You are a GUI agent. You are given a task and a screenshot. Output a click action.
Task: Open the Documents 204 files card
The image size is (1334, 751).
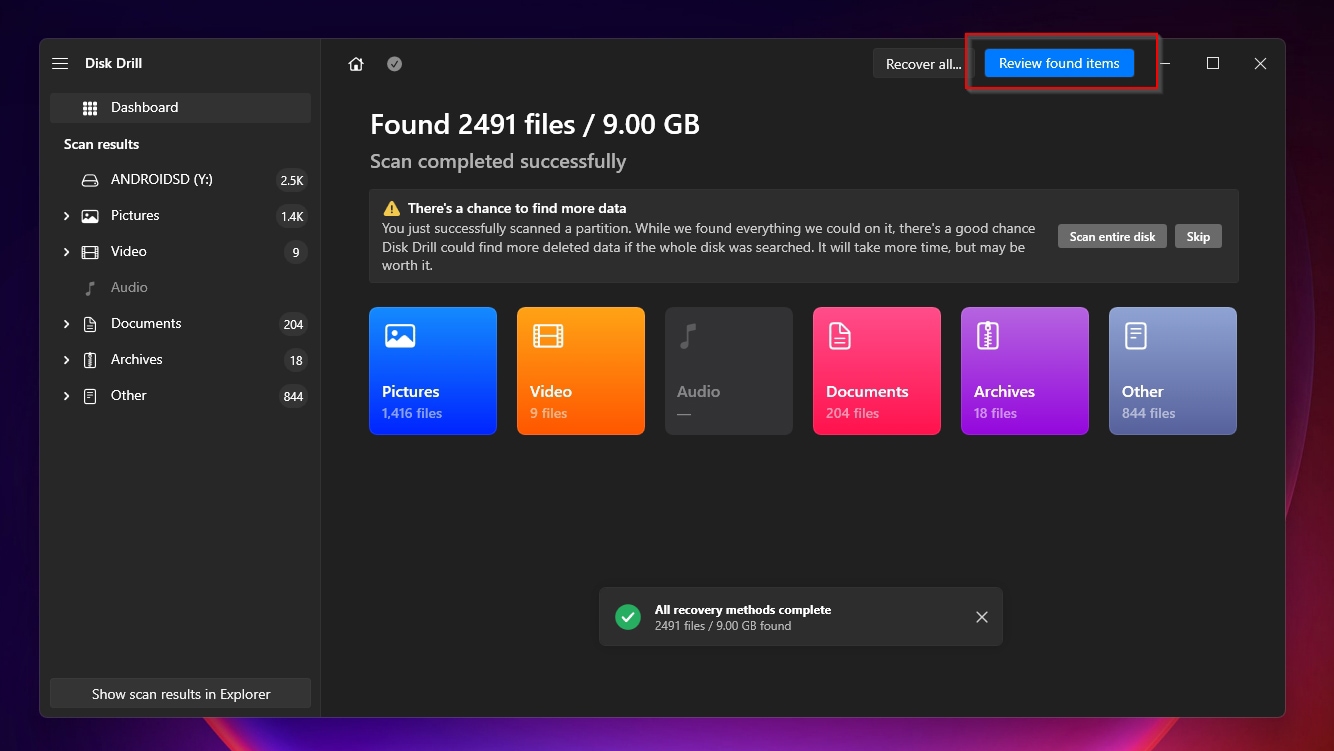(877, 371)
